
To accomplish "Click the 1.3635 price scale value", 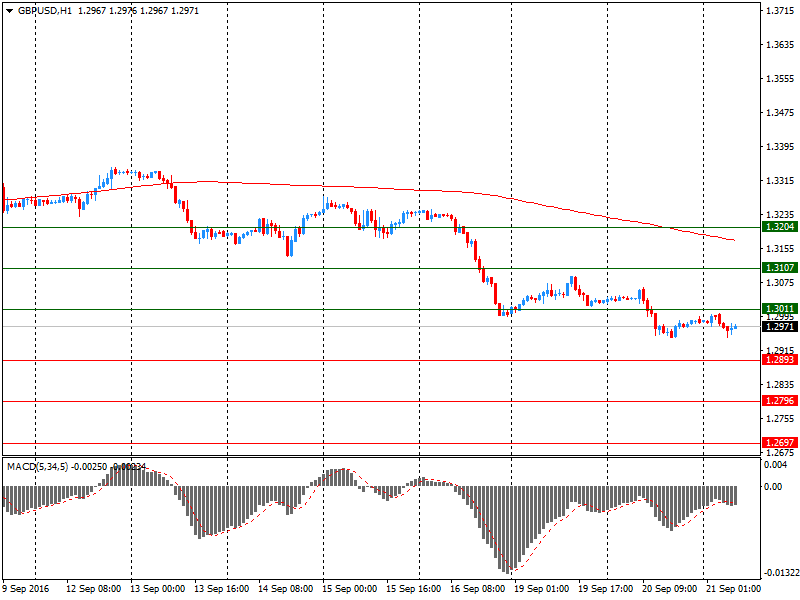I will coord(780,45).
